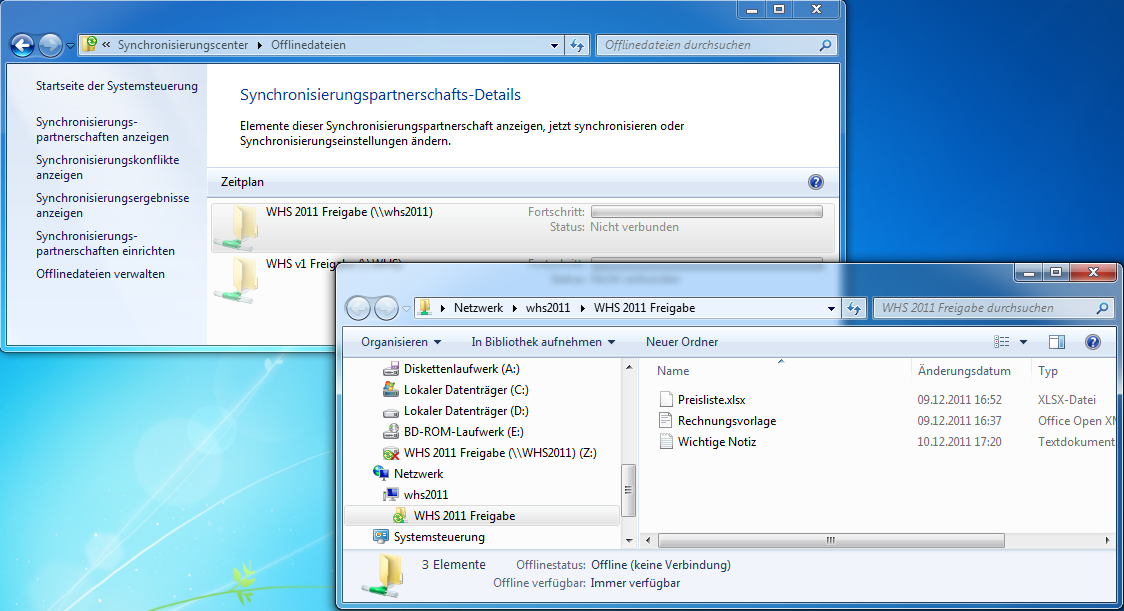Open the Organisieren menu

click(x=401, y=342)
